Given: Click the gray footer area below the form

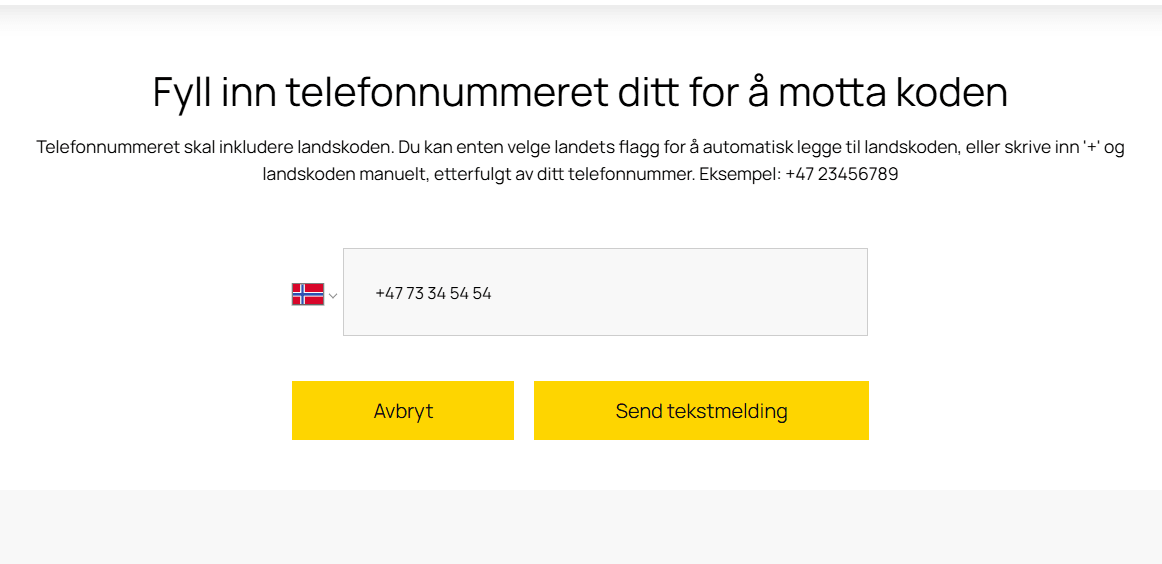Looking at the screenshot, I should (581, 526).
